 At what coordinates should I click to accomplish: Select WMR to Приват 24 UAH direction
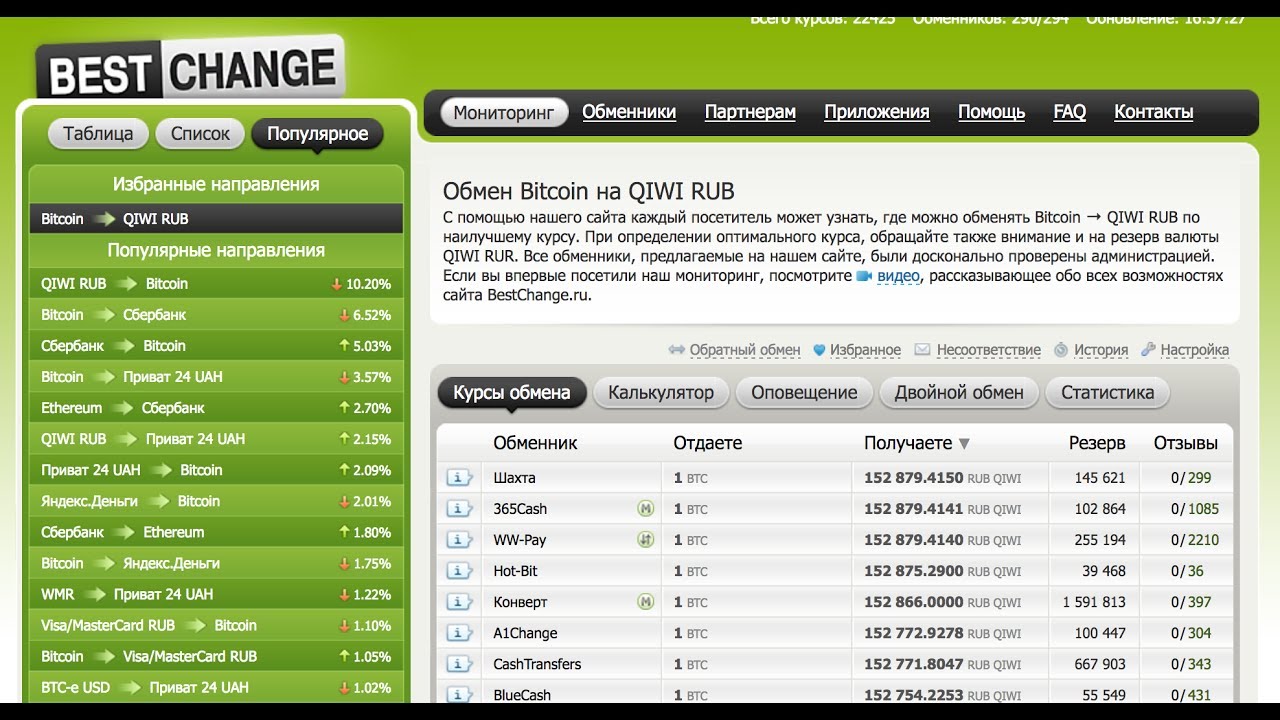pyautogui.click(x=216, y=594)
